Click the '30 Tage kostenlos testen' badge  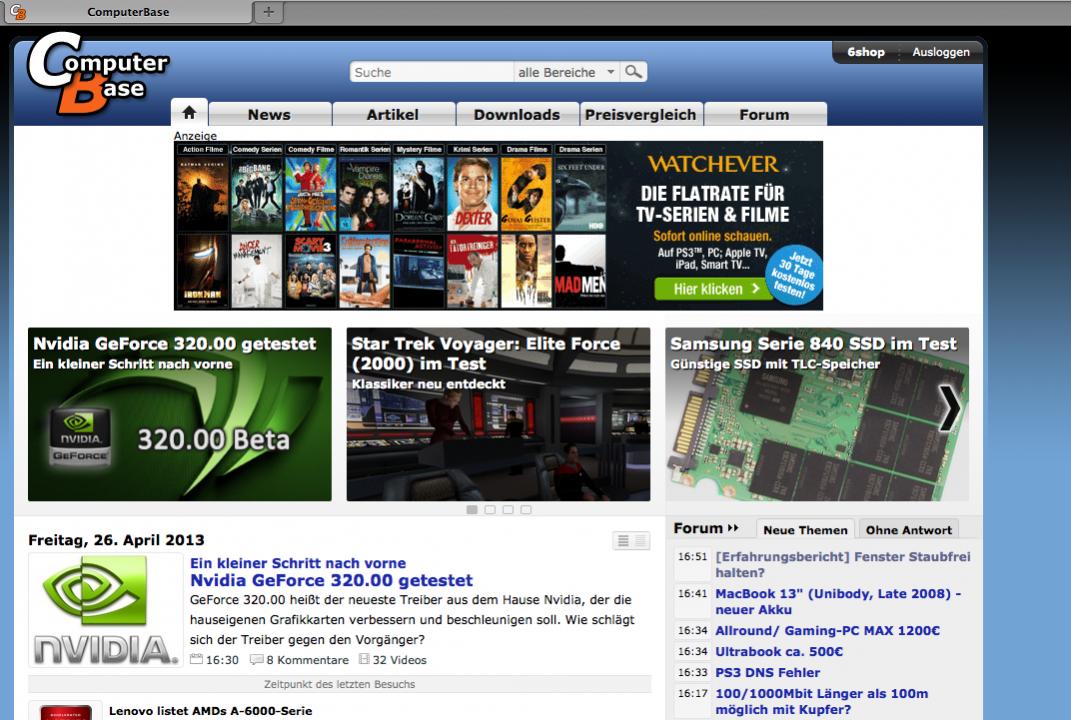tap(794, 275)
